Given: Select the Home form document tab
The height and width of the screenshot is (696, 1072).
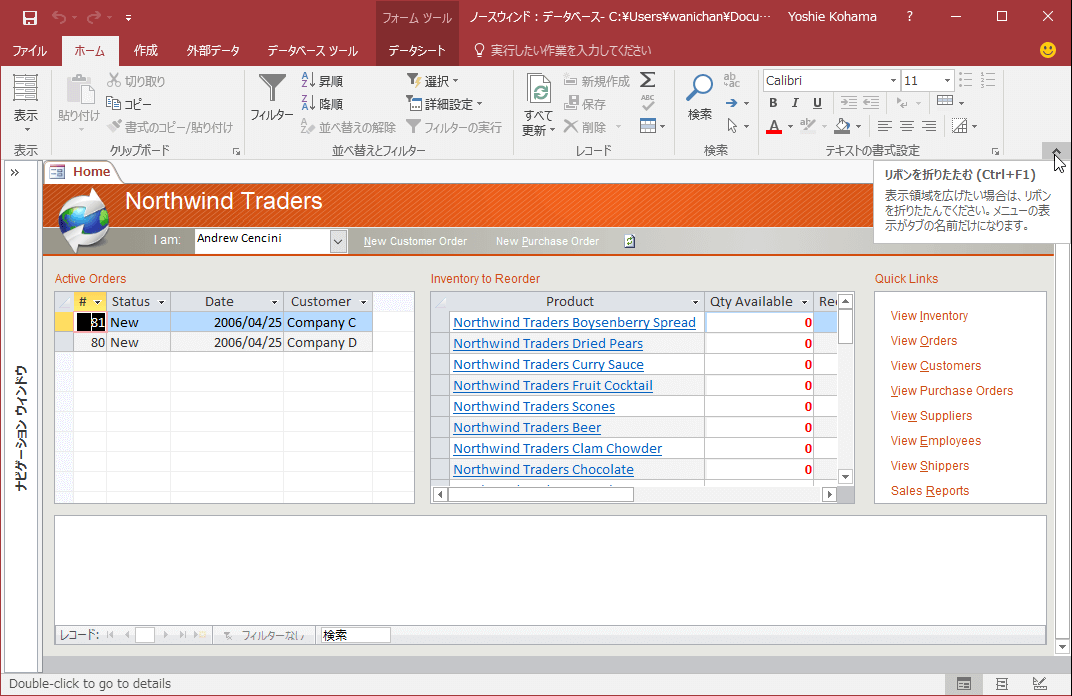Looking at the screenshot, I should click(81, 172).
